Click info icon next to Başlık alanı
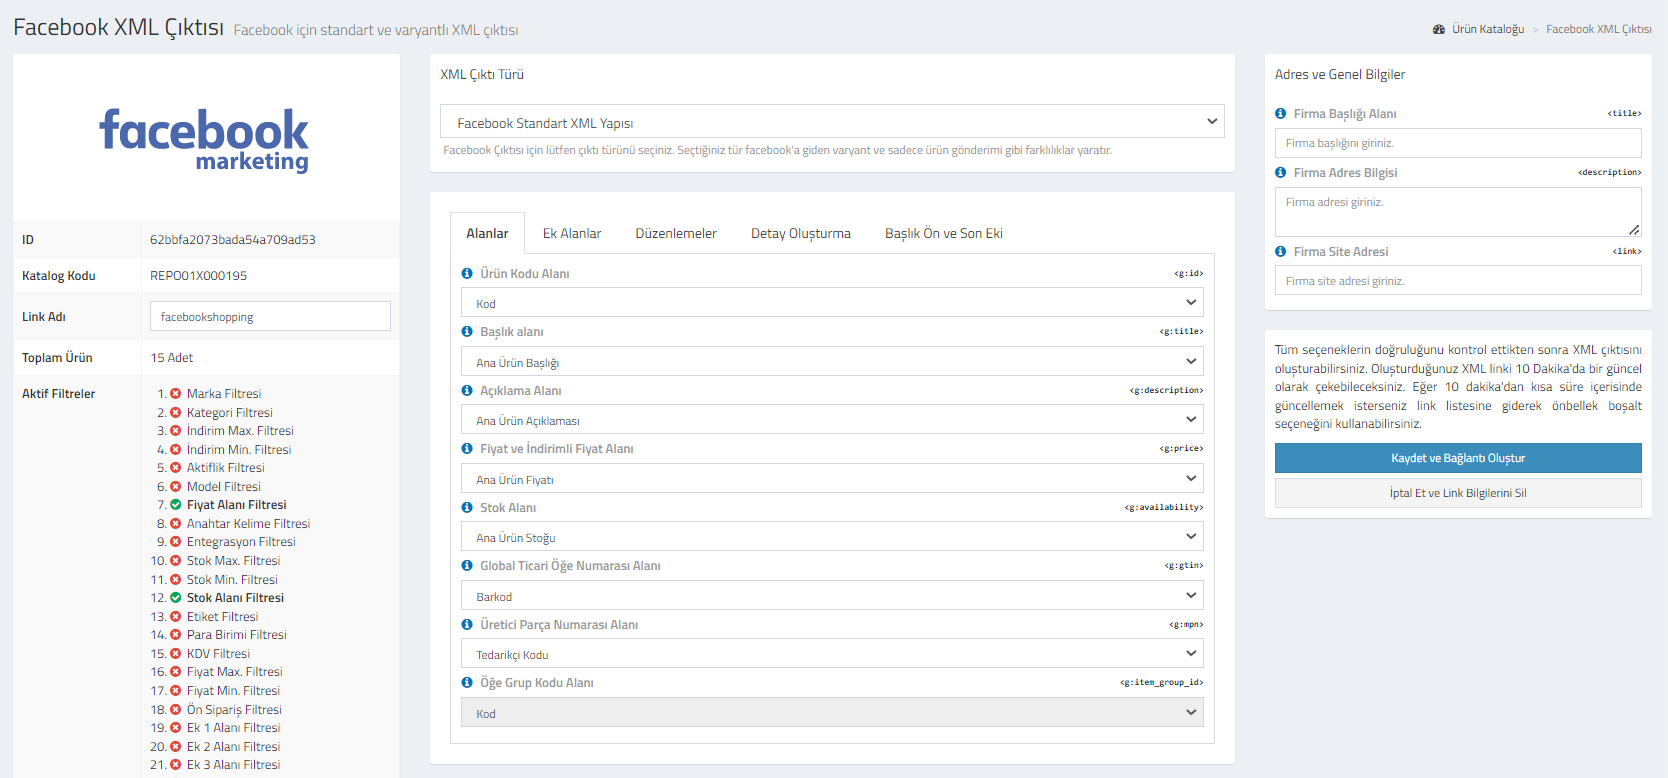The width and height of the screenshot is (1668, 778). (x=467, y=331)
